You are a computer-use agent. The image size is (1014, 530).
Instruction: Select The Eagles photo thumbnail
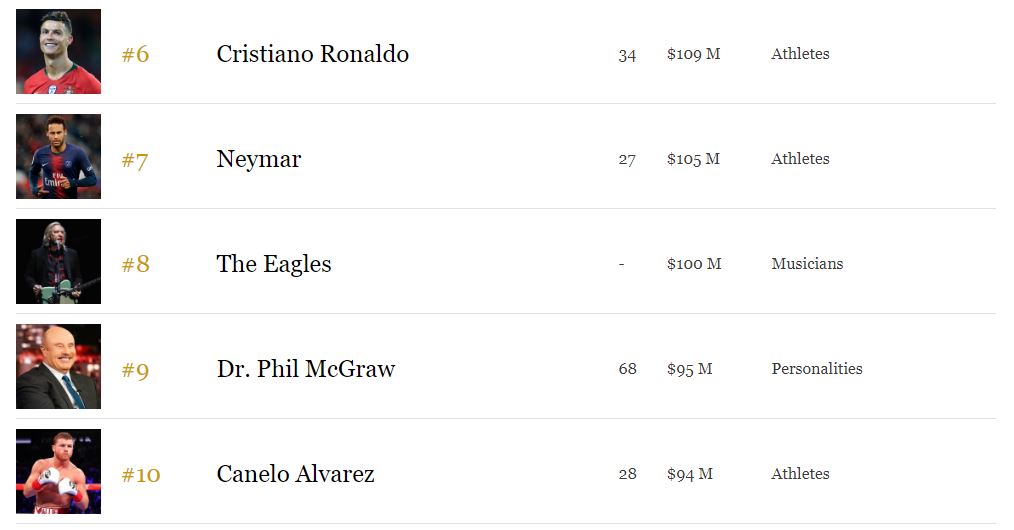point(58,262)
